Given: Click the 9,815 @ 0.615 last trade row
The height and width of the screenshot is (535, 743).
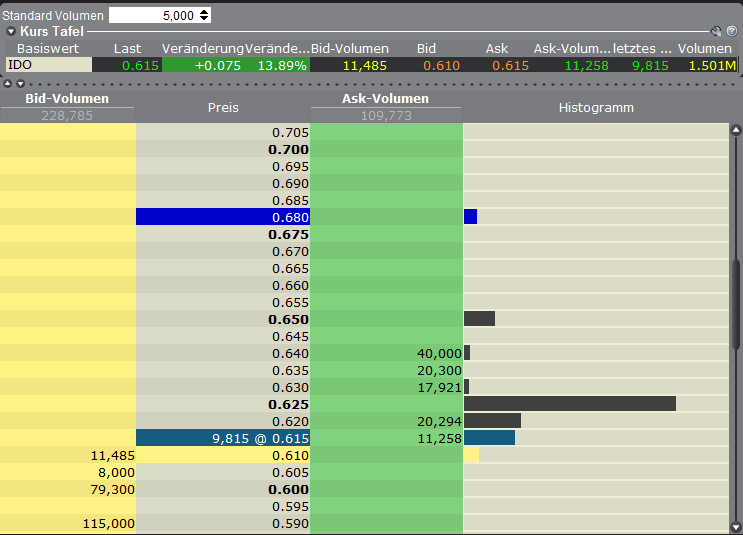Looking at the screenshot, I should [x=223, y=438].
